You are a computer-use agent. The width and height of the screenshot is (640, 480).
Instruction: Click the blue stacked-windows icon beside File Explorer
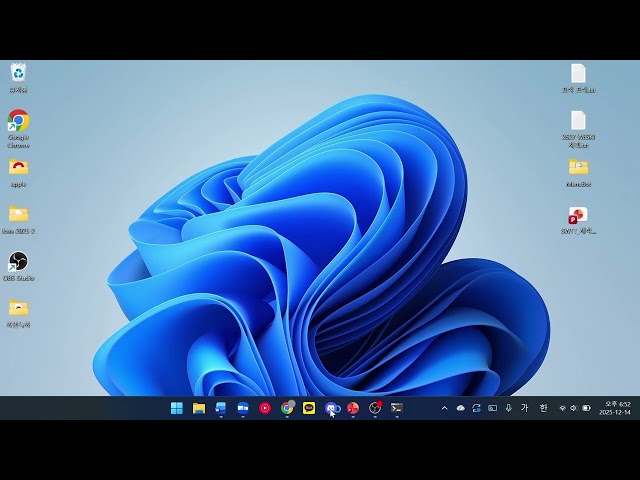[x=221, y=408]
